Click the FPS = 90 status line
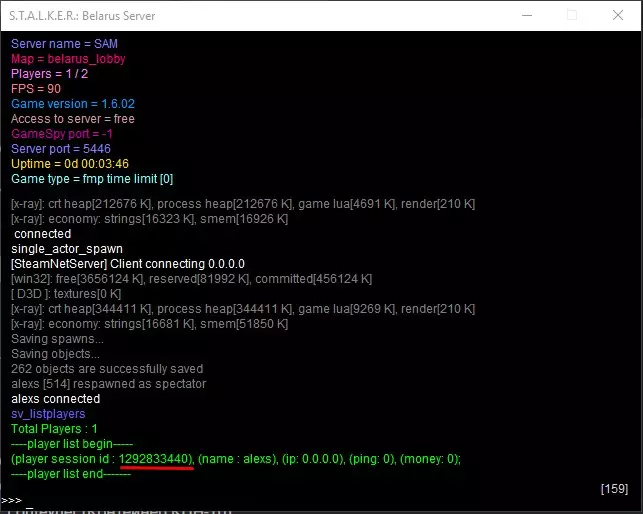 pos(36,89)
